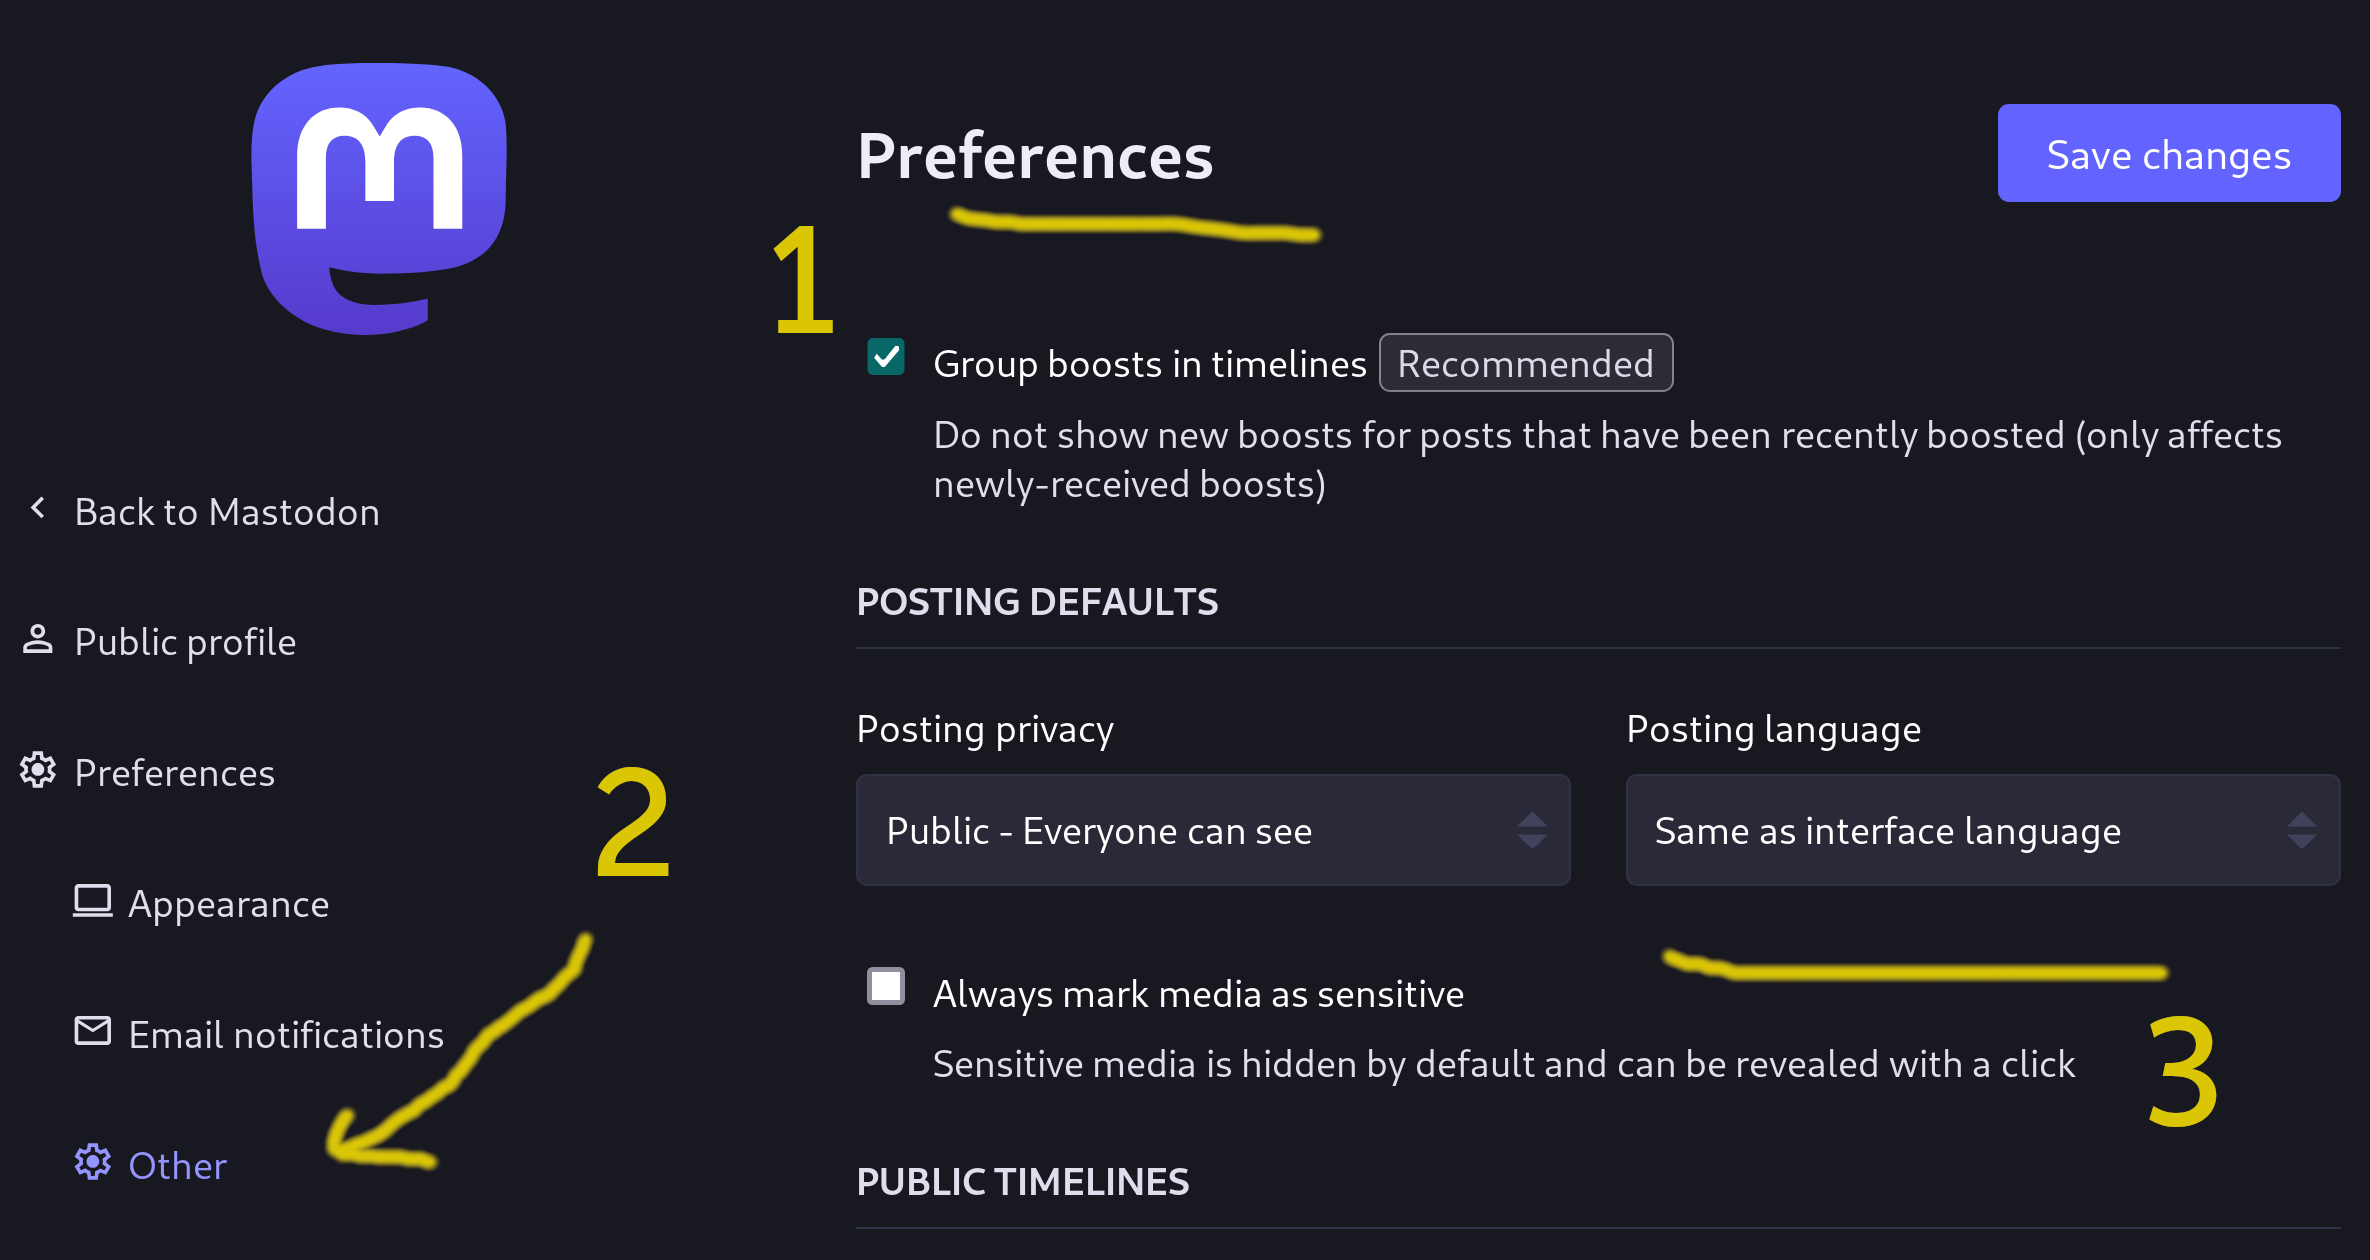Viewport: 2370px width, 1260px height.
Task: Select the Other preferences section
Action: (178, 1166)
